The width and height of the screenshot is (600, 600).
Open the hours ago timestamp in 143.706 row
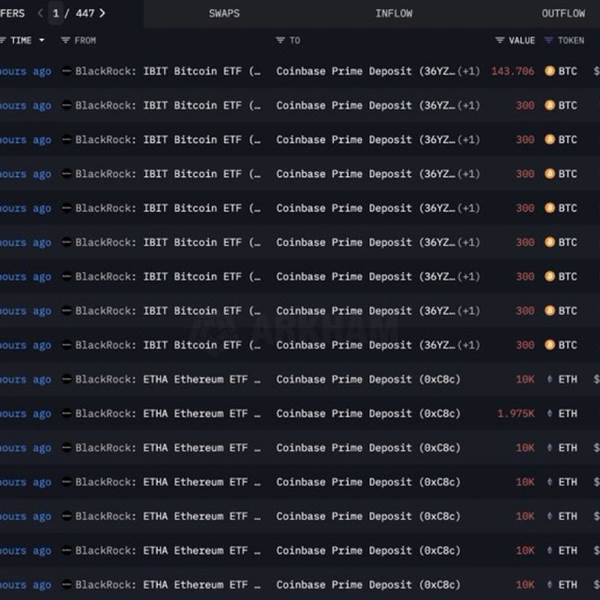26,72
